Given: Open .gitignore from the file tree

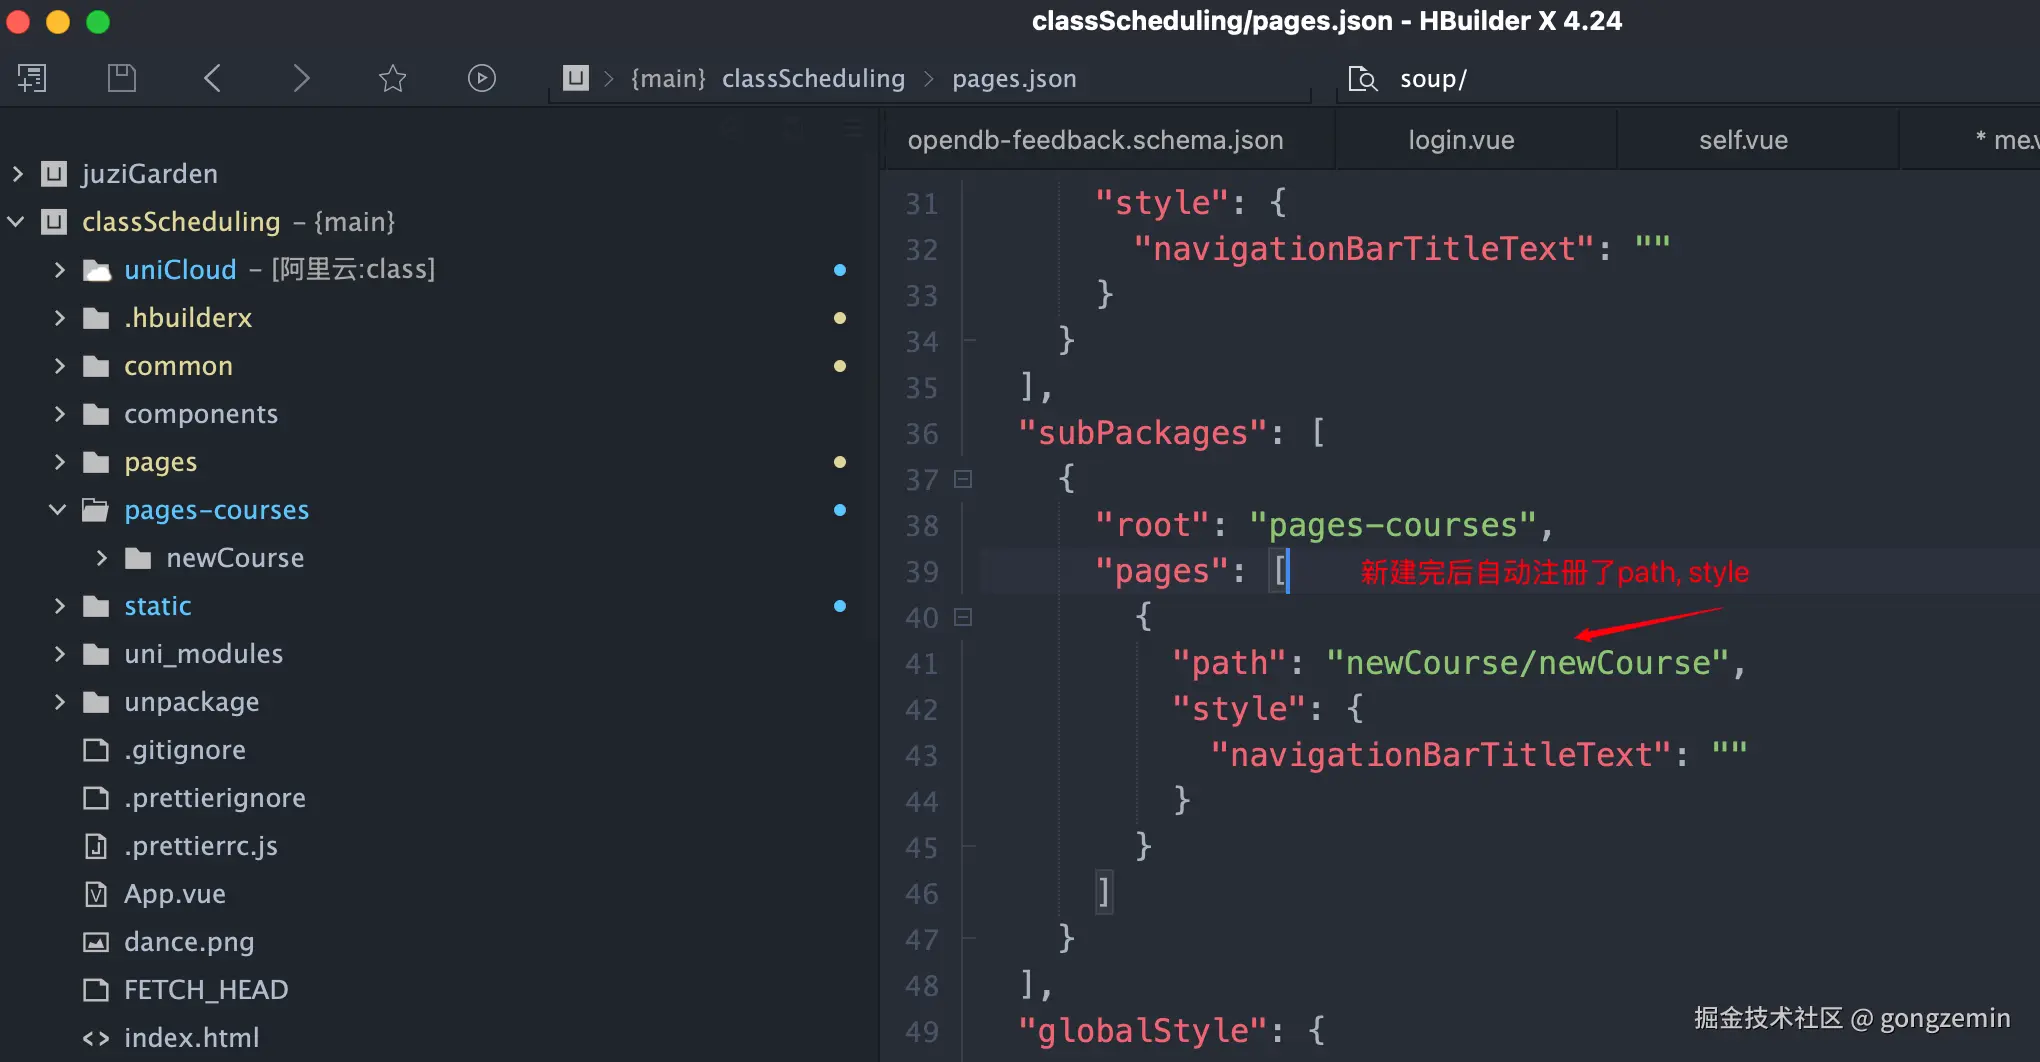Looking at the screenshot, I should tap(185, 750).
